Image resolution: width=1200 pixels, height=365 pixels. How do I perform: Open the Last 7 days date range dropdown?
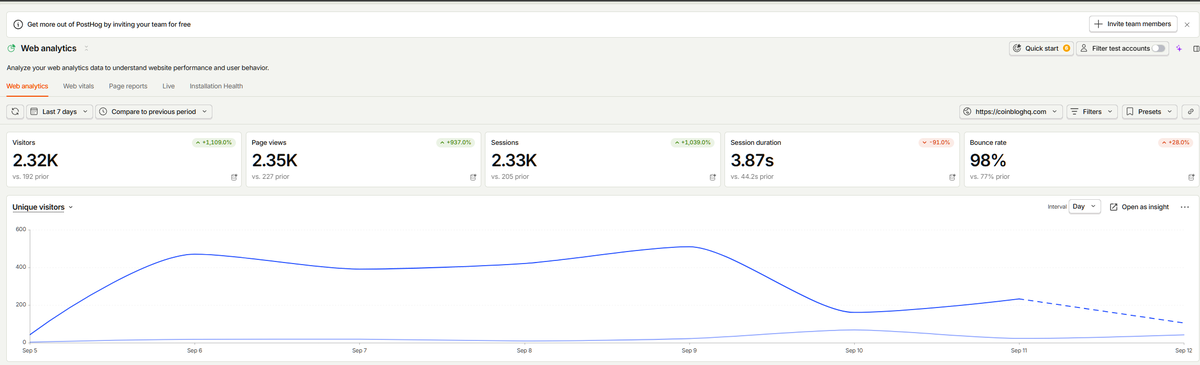[x=60, y=112]
